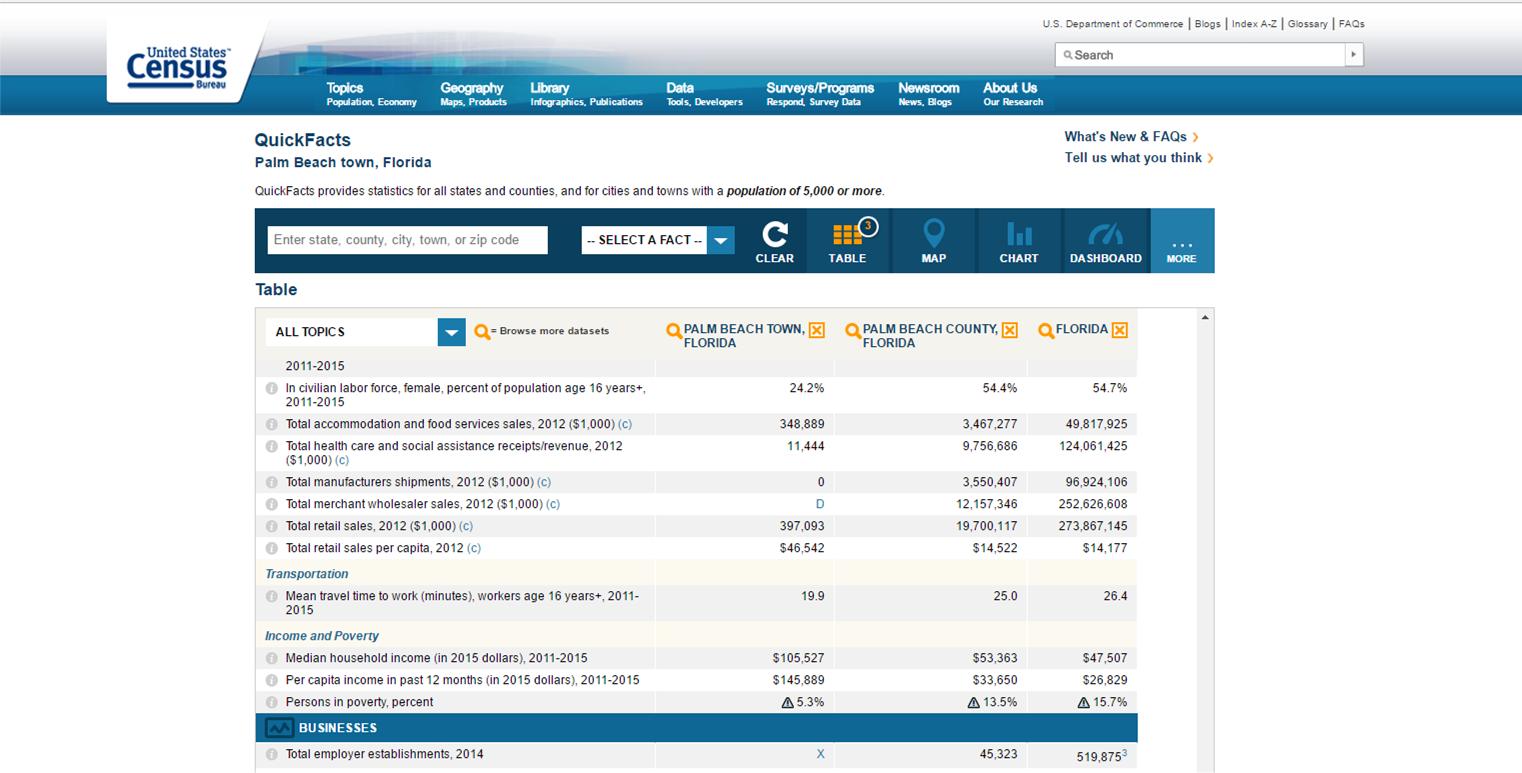Open the DASHBOARD gauge icon

(x=1105, y=234)
